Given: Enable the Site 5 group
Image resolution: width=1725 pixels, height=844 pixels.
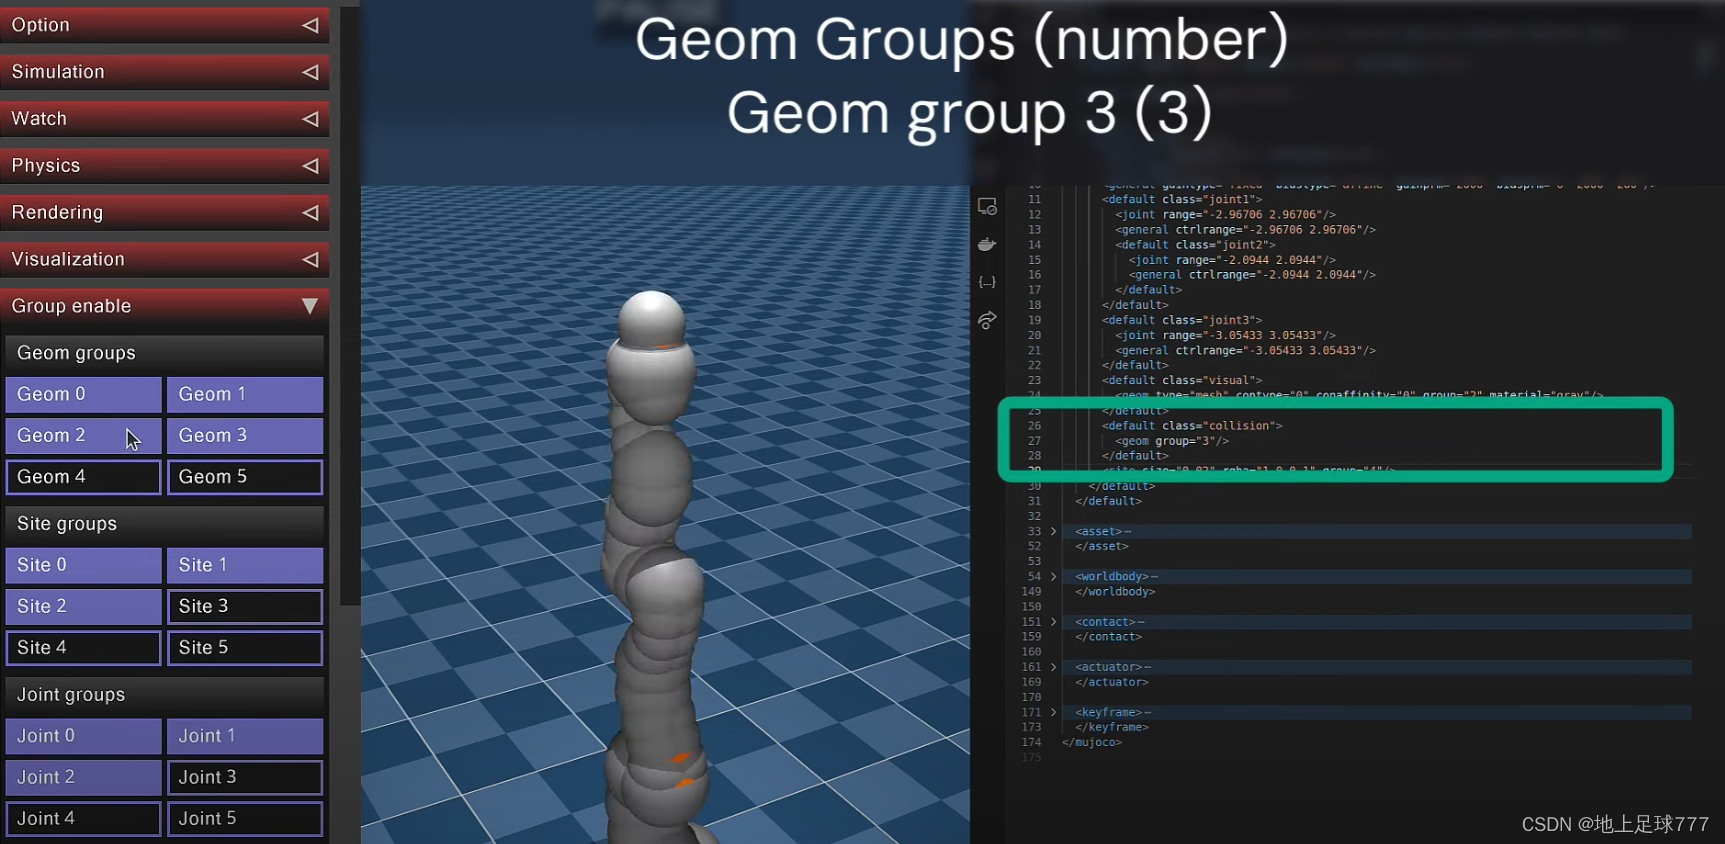Looking at the screenshot, I should pyautogui.click(x=245, y=648).
